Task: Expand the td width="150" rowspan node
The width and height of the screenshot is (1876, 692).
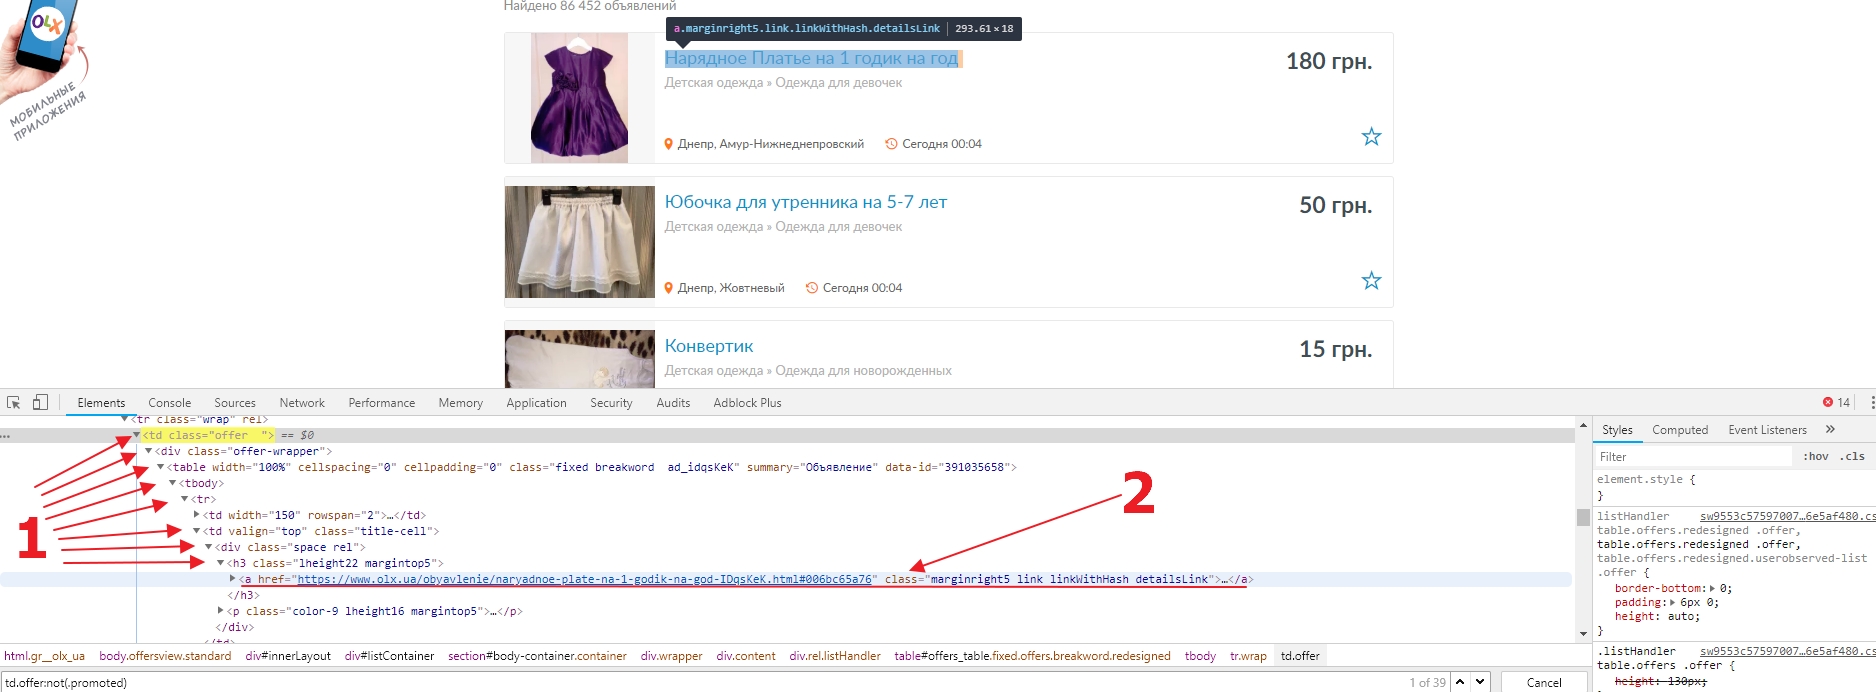Action: 196,515
